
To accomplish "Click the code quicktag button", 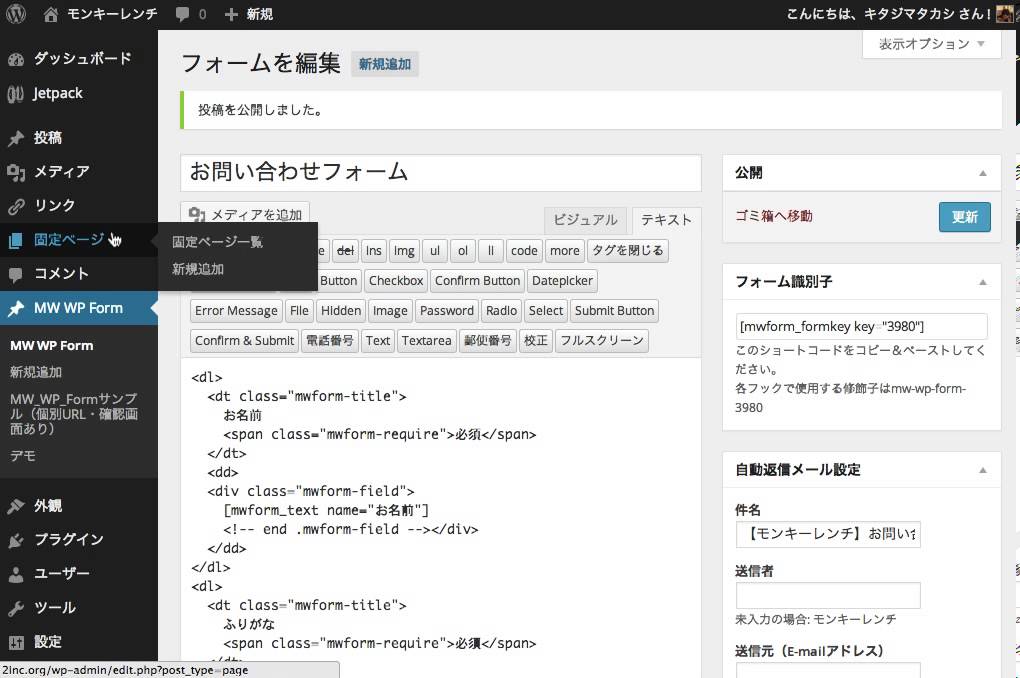I will 524,251.
